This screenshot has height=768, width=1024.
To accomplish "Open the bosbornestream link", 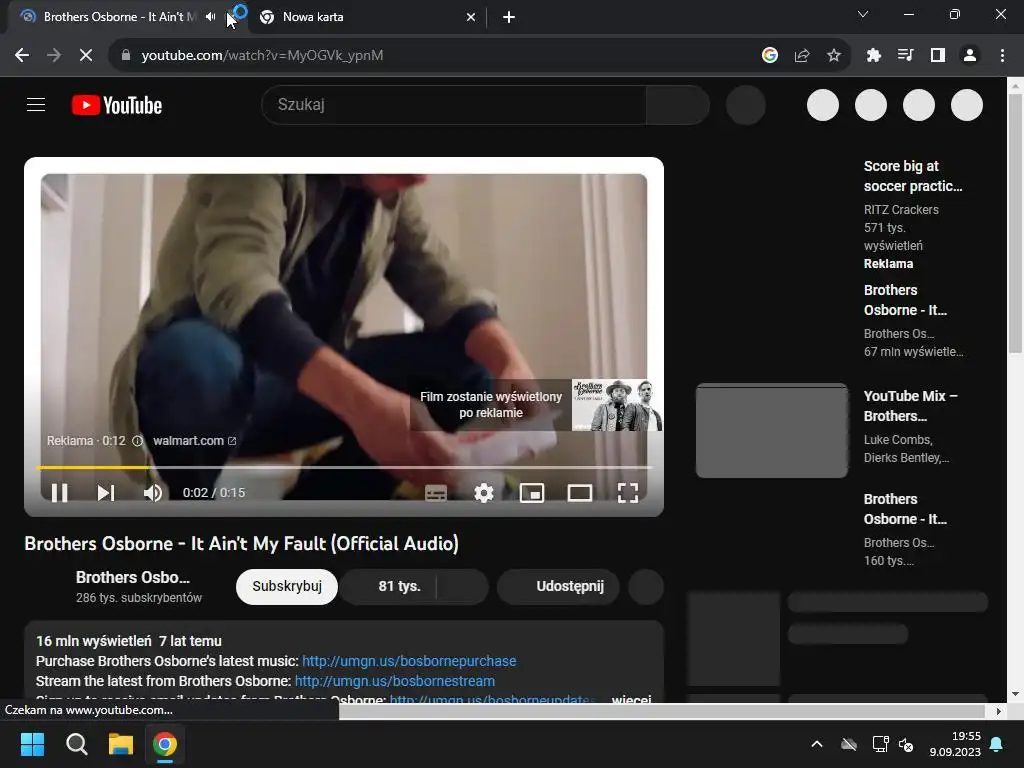I will [x=394, y=681].
